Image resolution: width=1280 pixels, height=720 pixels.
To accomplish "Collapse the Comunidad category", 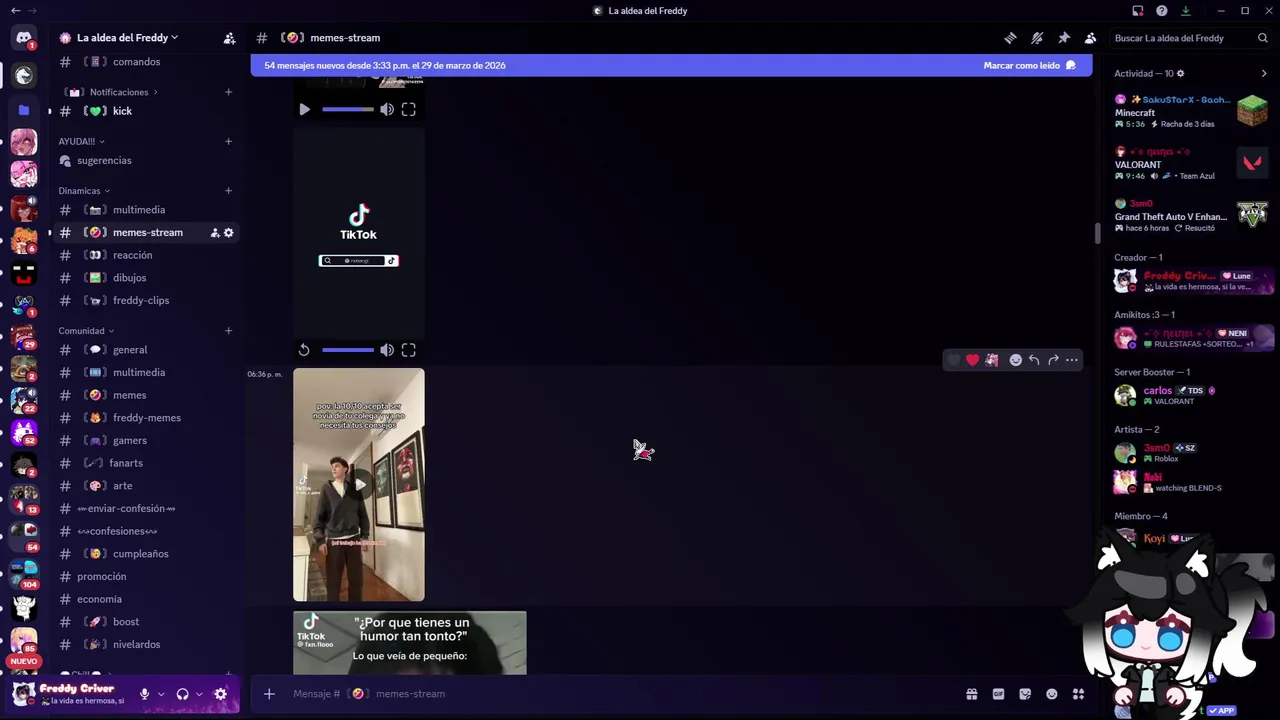I will [x=86, y=331].
